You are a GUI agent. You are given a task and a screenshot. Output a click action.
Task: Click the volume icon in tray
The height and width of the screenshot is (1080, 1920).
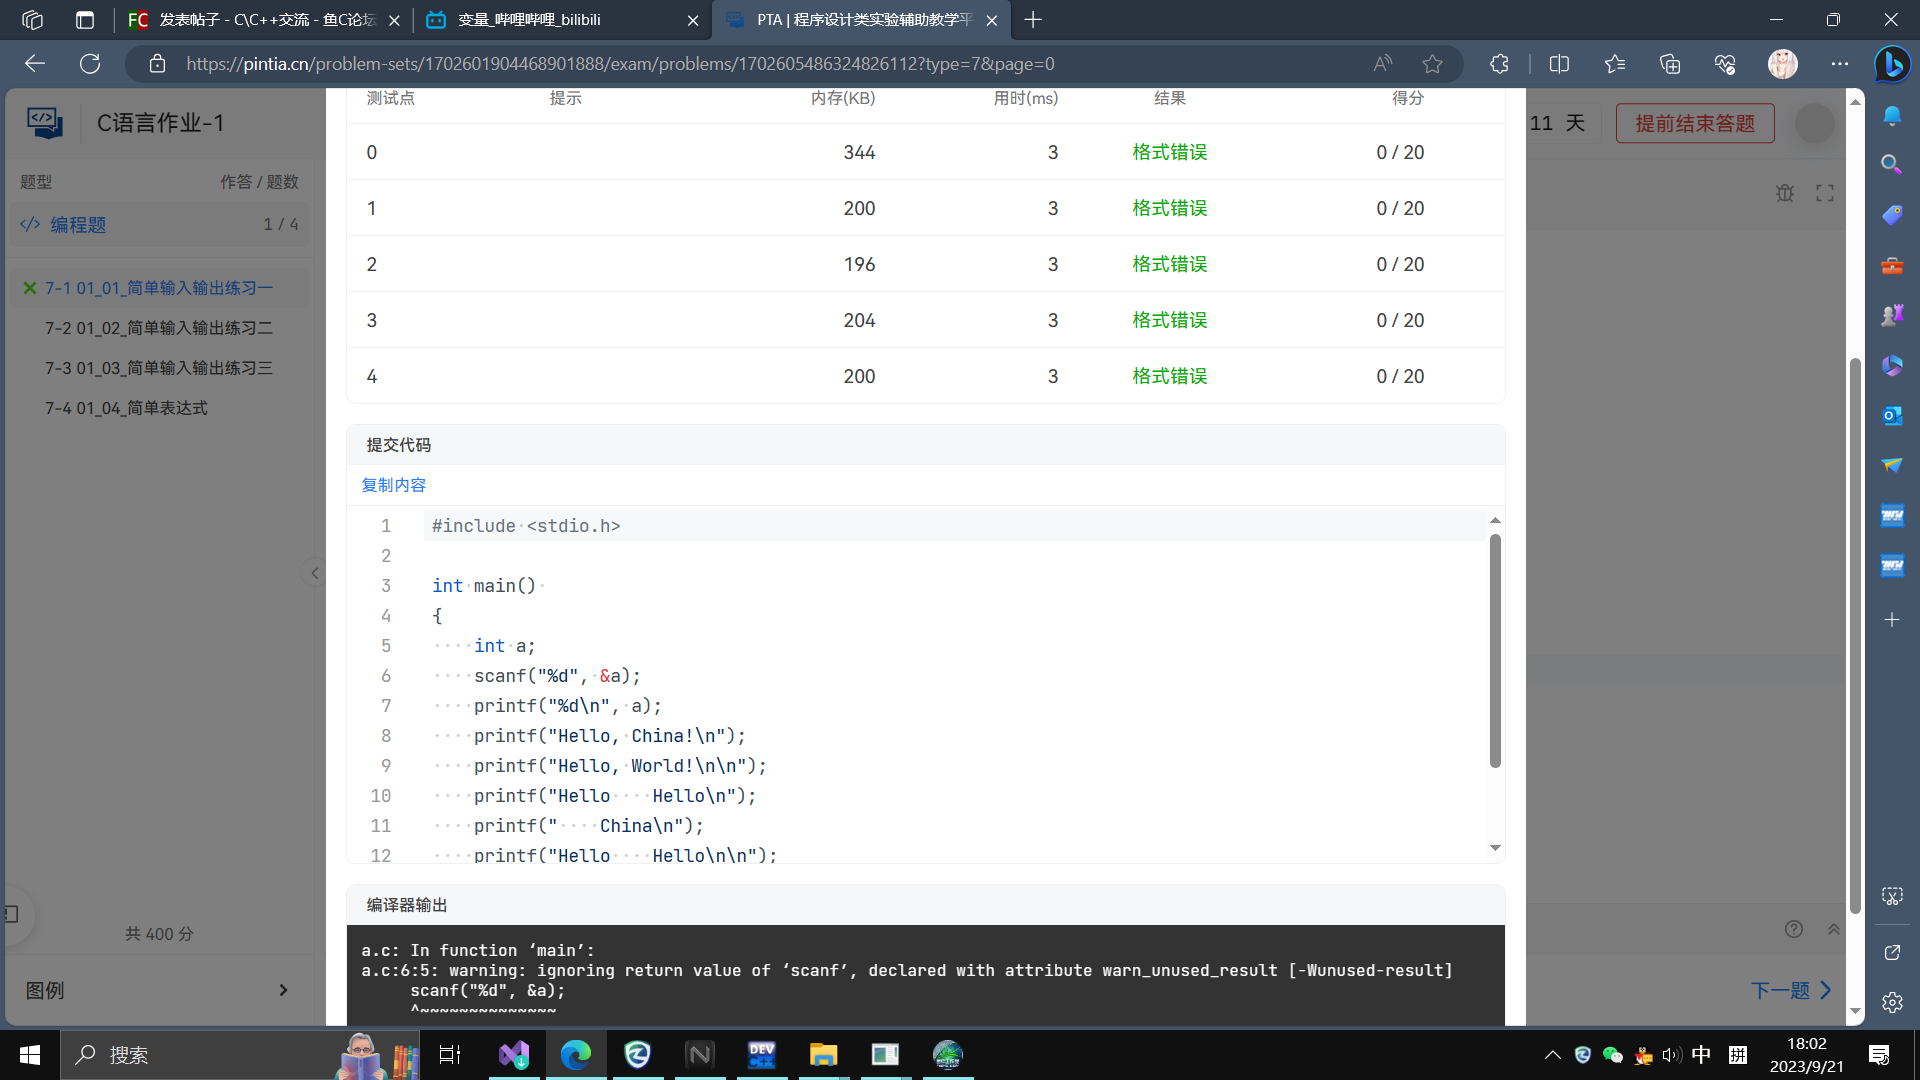tap(1671, 1055)
